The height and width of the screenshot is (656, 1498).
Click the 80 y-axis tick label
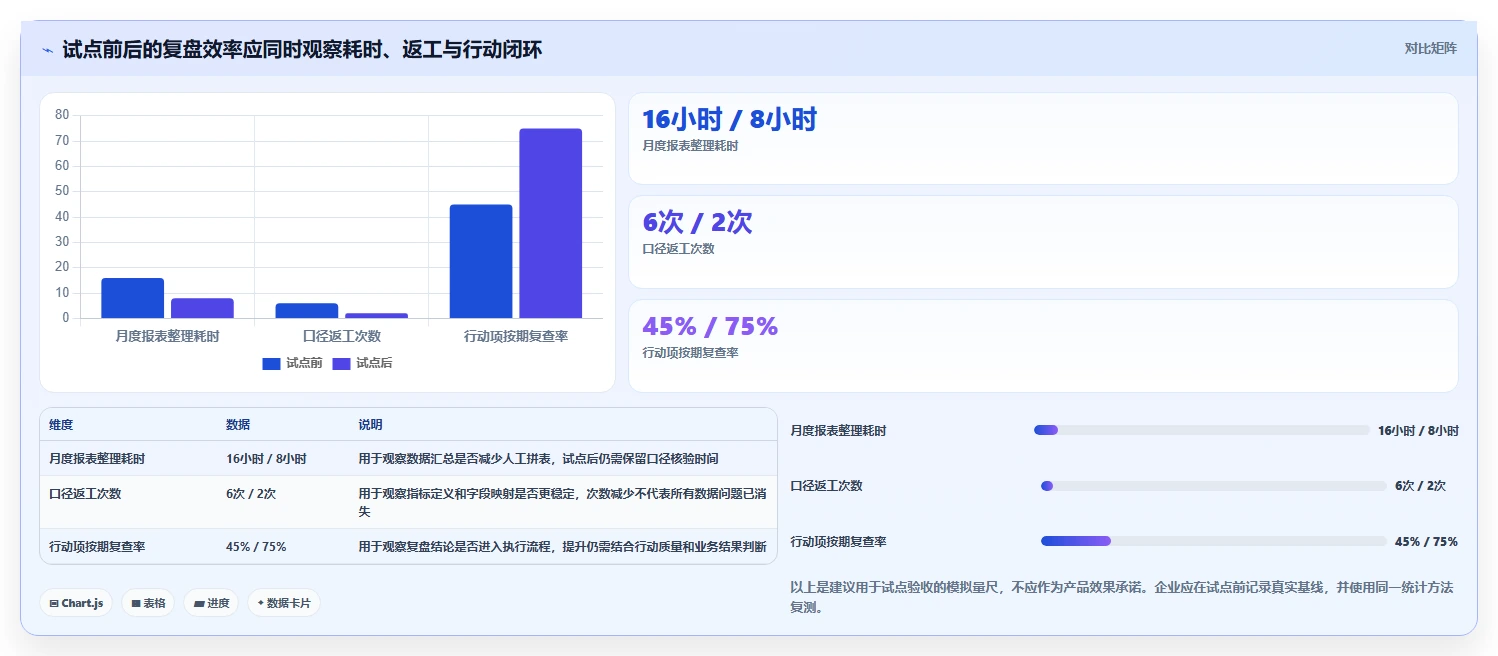pyautogui.click(x=62, y=115)
